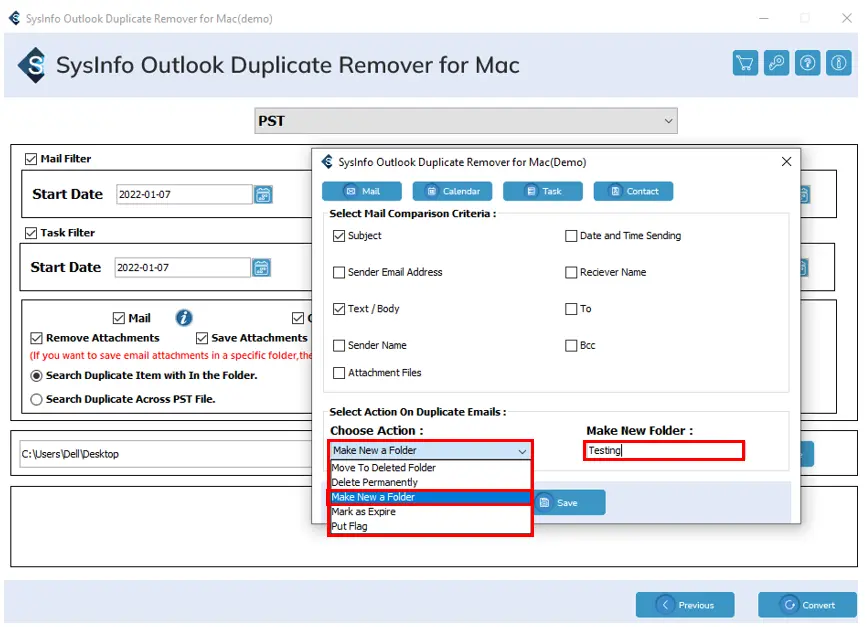Check Sender Email Address option
867x627 pixels.
tap(339, 273)
